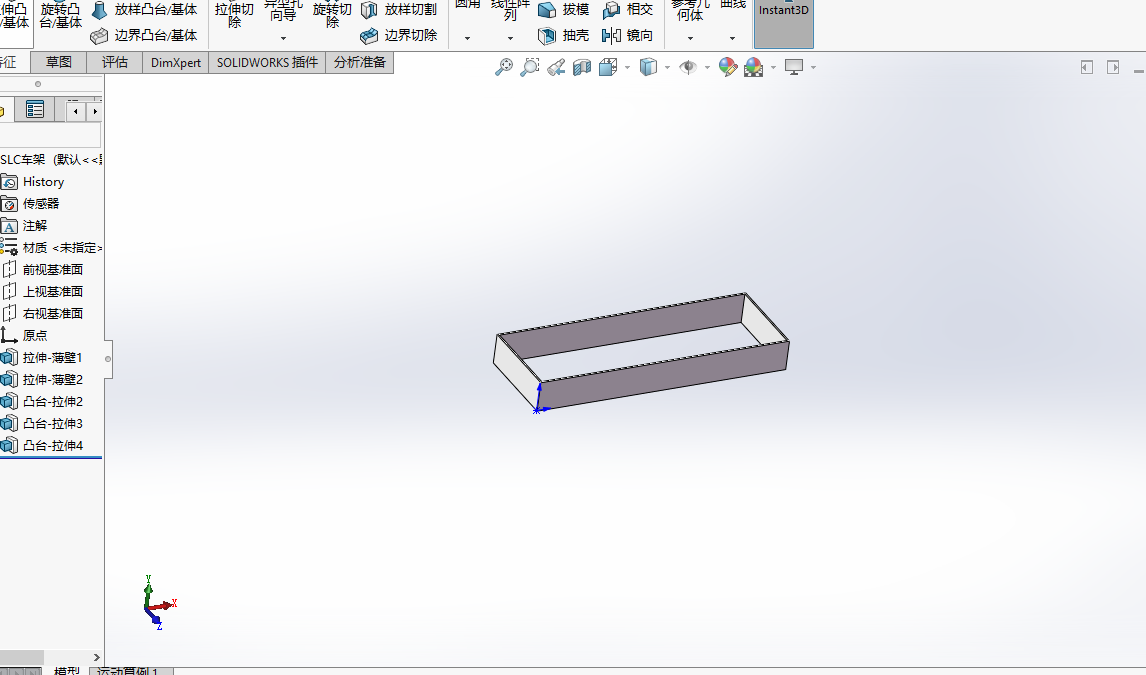This screenshot has width=1146, height=675.
Task: Click feature tree panel collapse handle
Action: point(108,359)
